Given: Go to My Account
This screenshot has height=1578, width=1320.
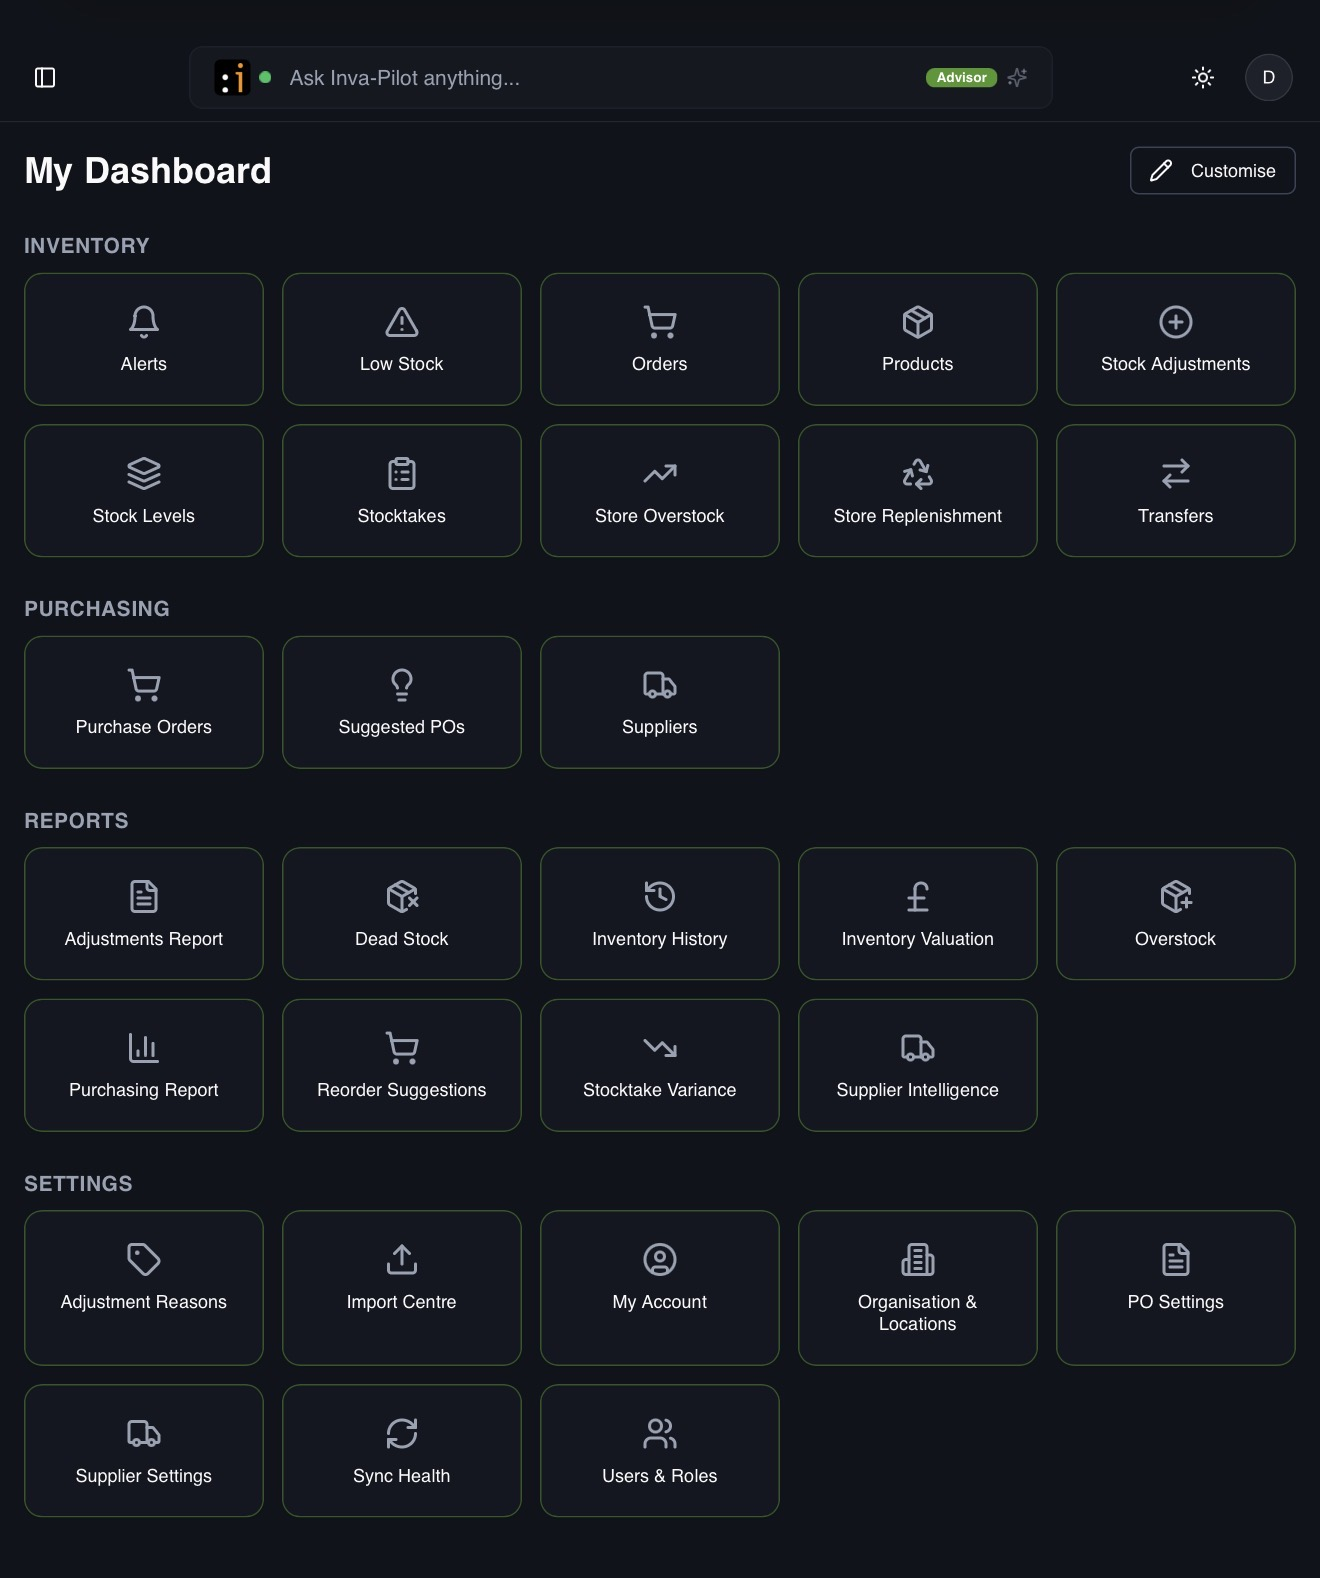Looking at the screenshot, I should coord(660,1288).
